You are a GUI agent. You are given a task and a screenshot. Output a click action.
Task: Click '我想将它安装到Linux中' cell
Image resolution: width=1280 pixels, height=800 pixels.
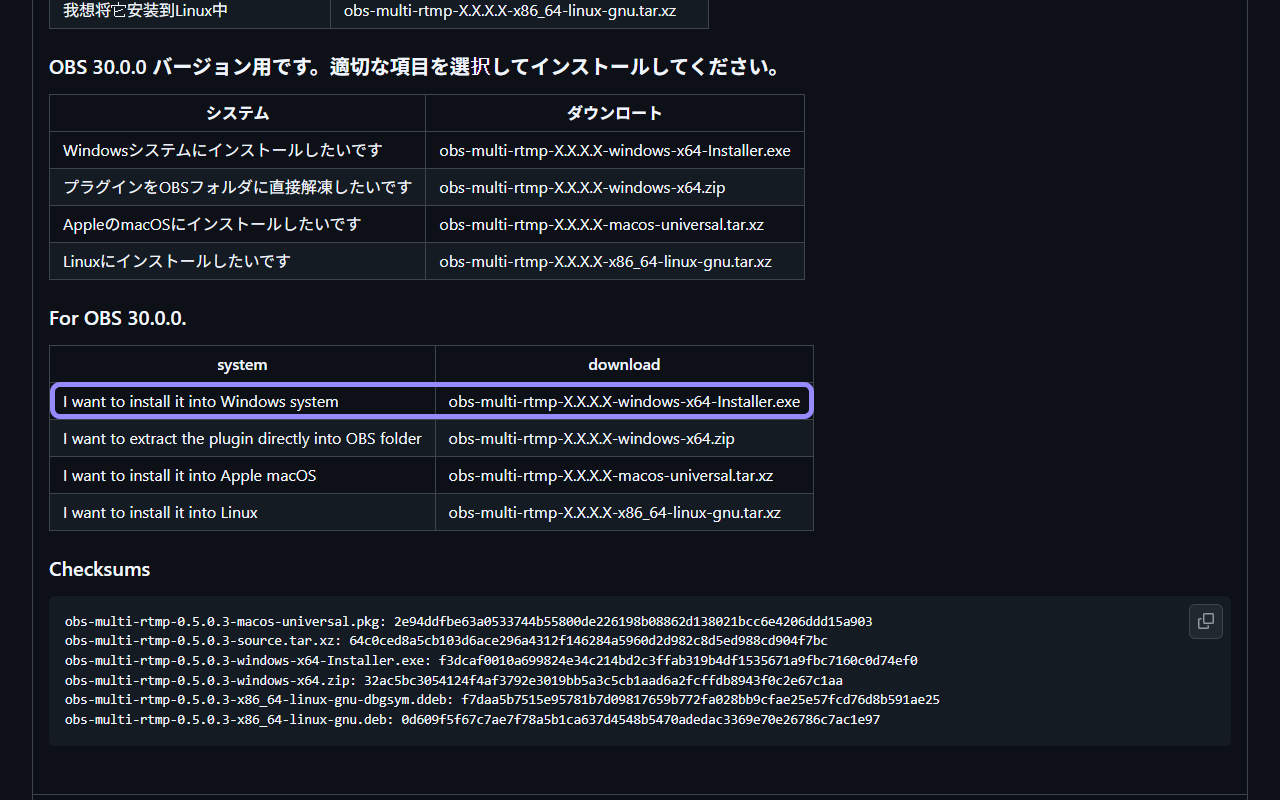tap(190, 12)
